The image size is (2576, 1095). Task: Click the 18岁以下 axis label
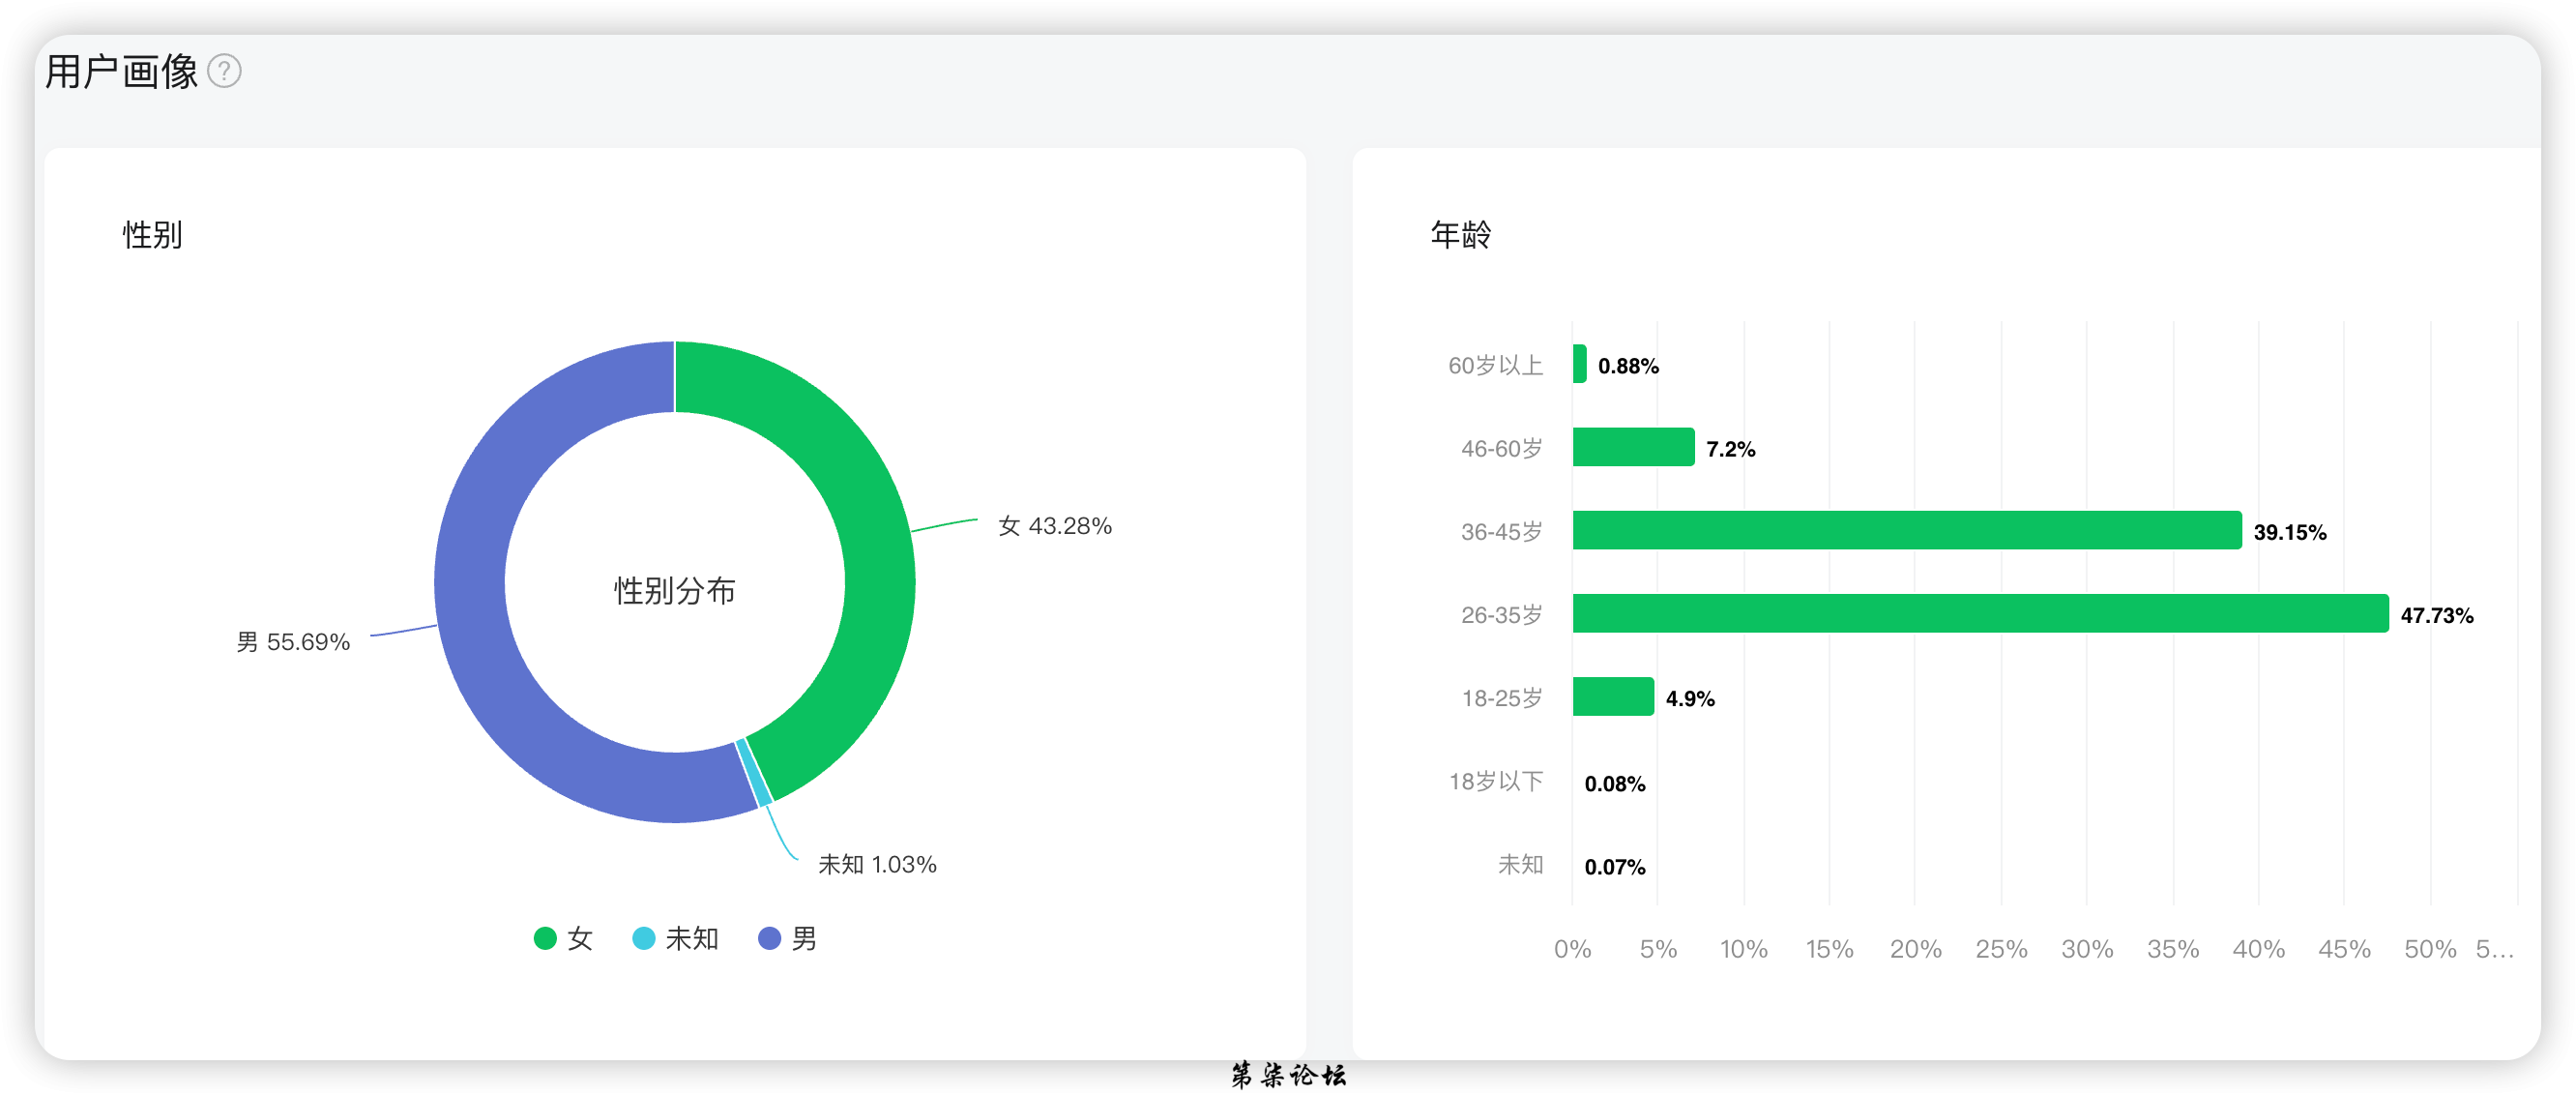pos(1496,781)
